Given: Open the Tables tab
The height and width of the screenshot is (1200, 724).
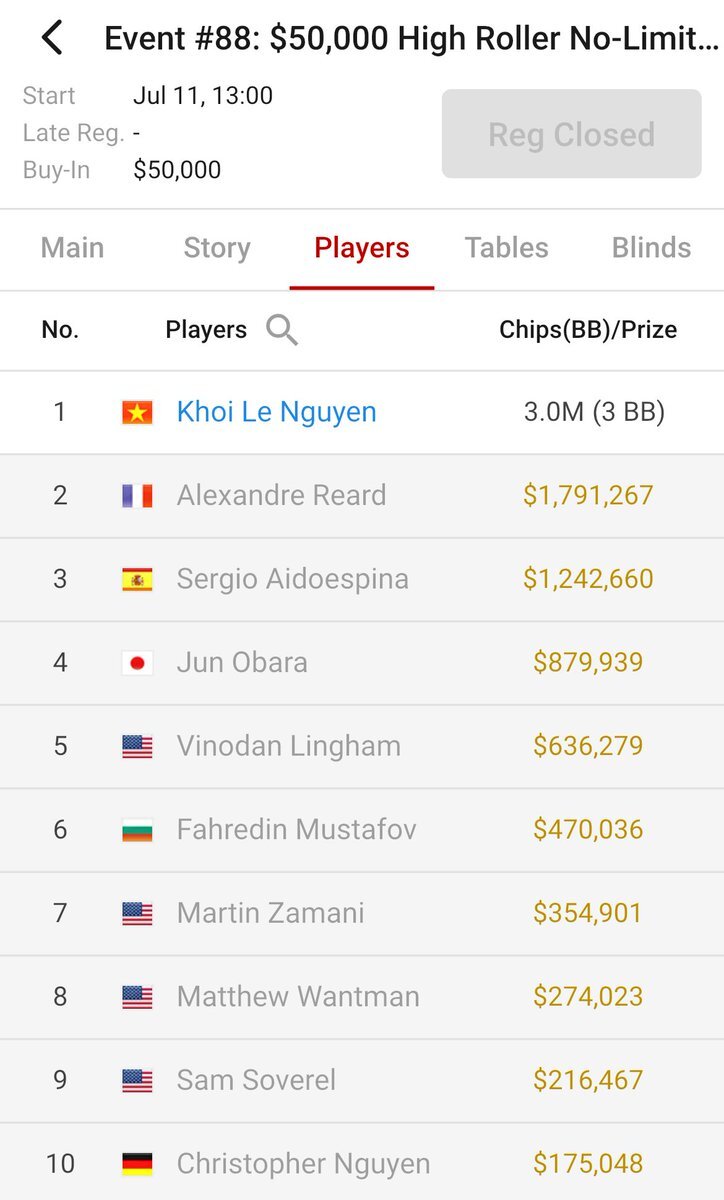Looking at the screenshot, I should pyautogui.click(x=507, y=248).
